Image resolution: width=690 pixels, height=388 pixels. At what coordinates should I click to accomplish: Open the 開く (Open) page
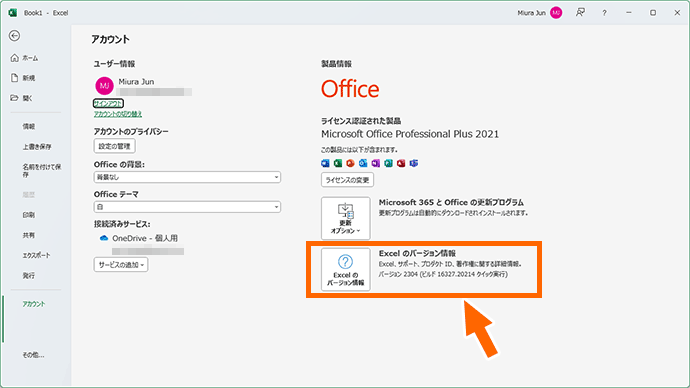coord(22,98)
